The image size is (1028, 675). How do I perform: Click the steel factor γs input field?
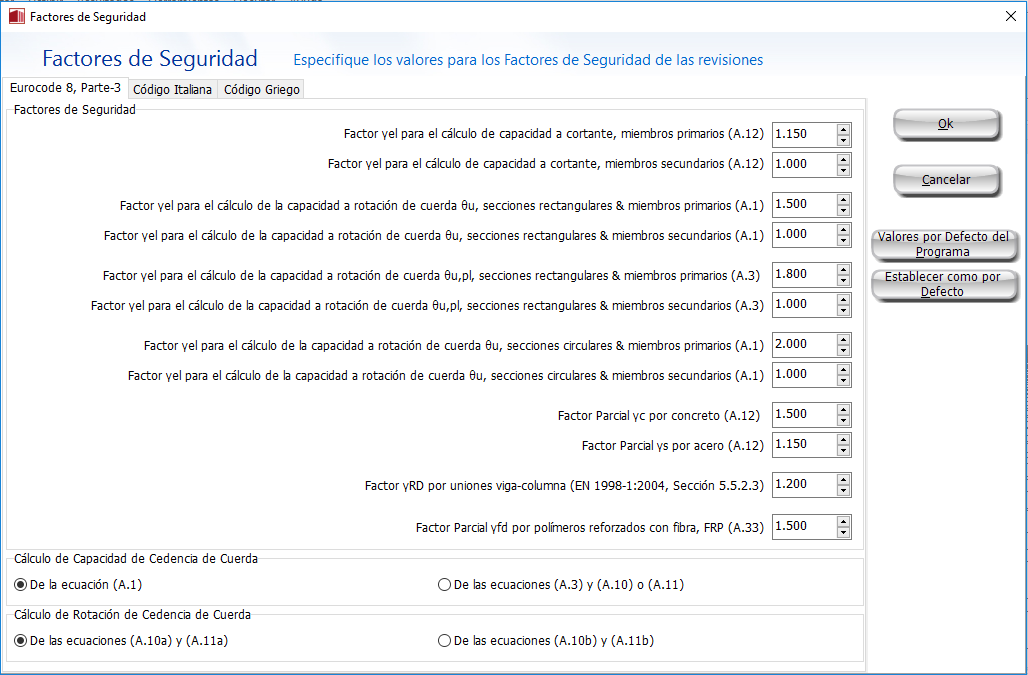803,445
